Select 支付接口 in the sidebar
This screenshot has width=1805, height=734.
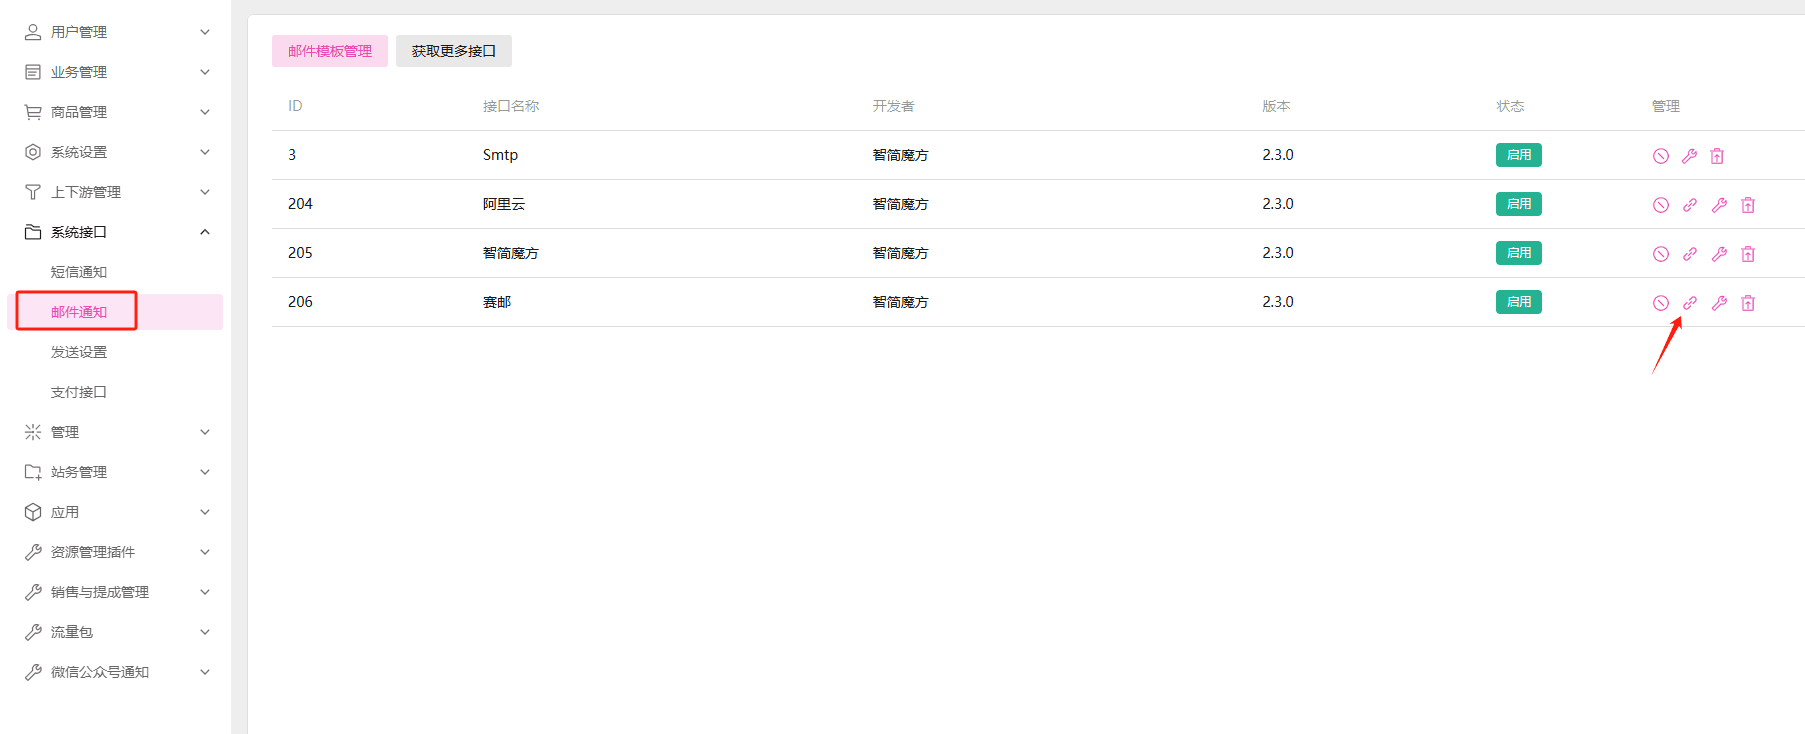79,392
